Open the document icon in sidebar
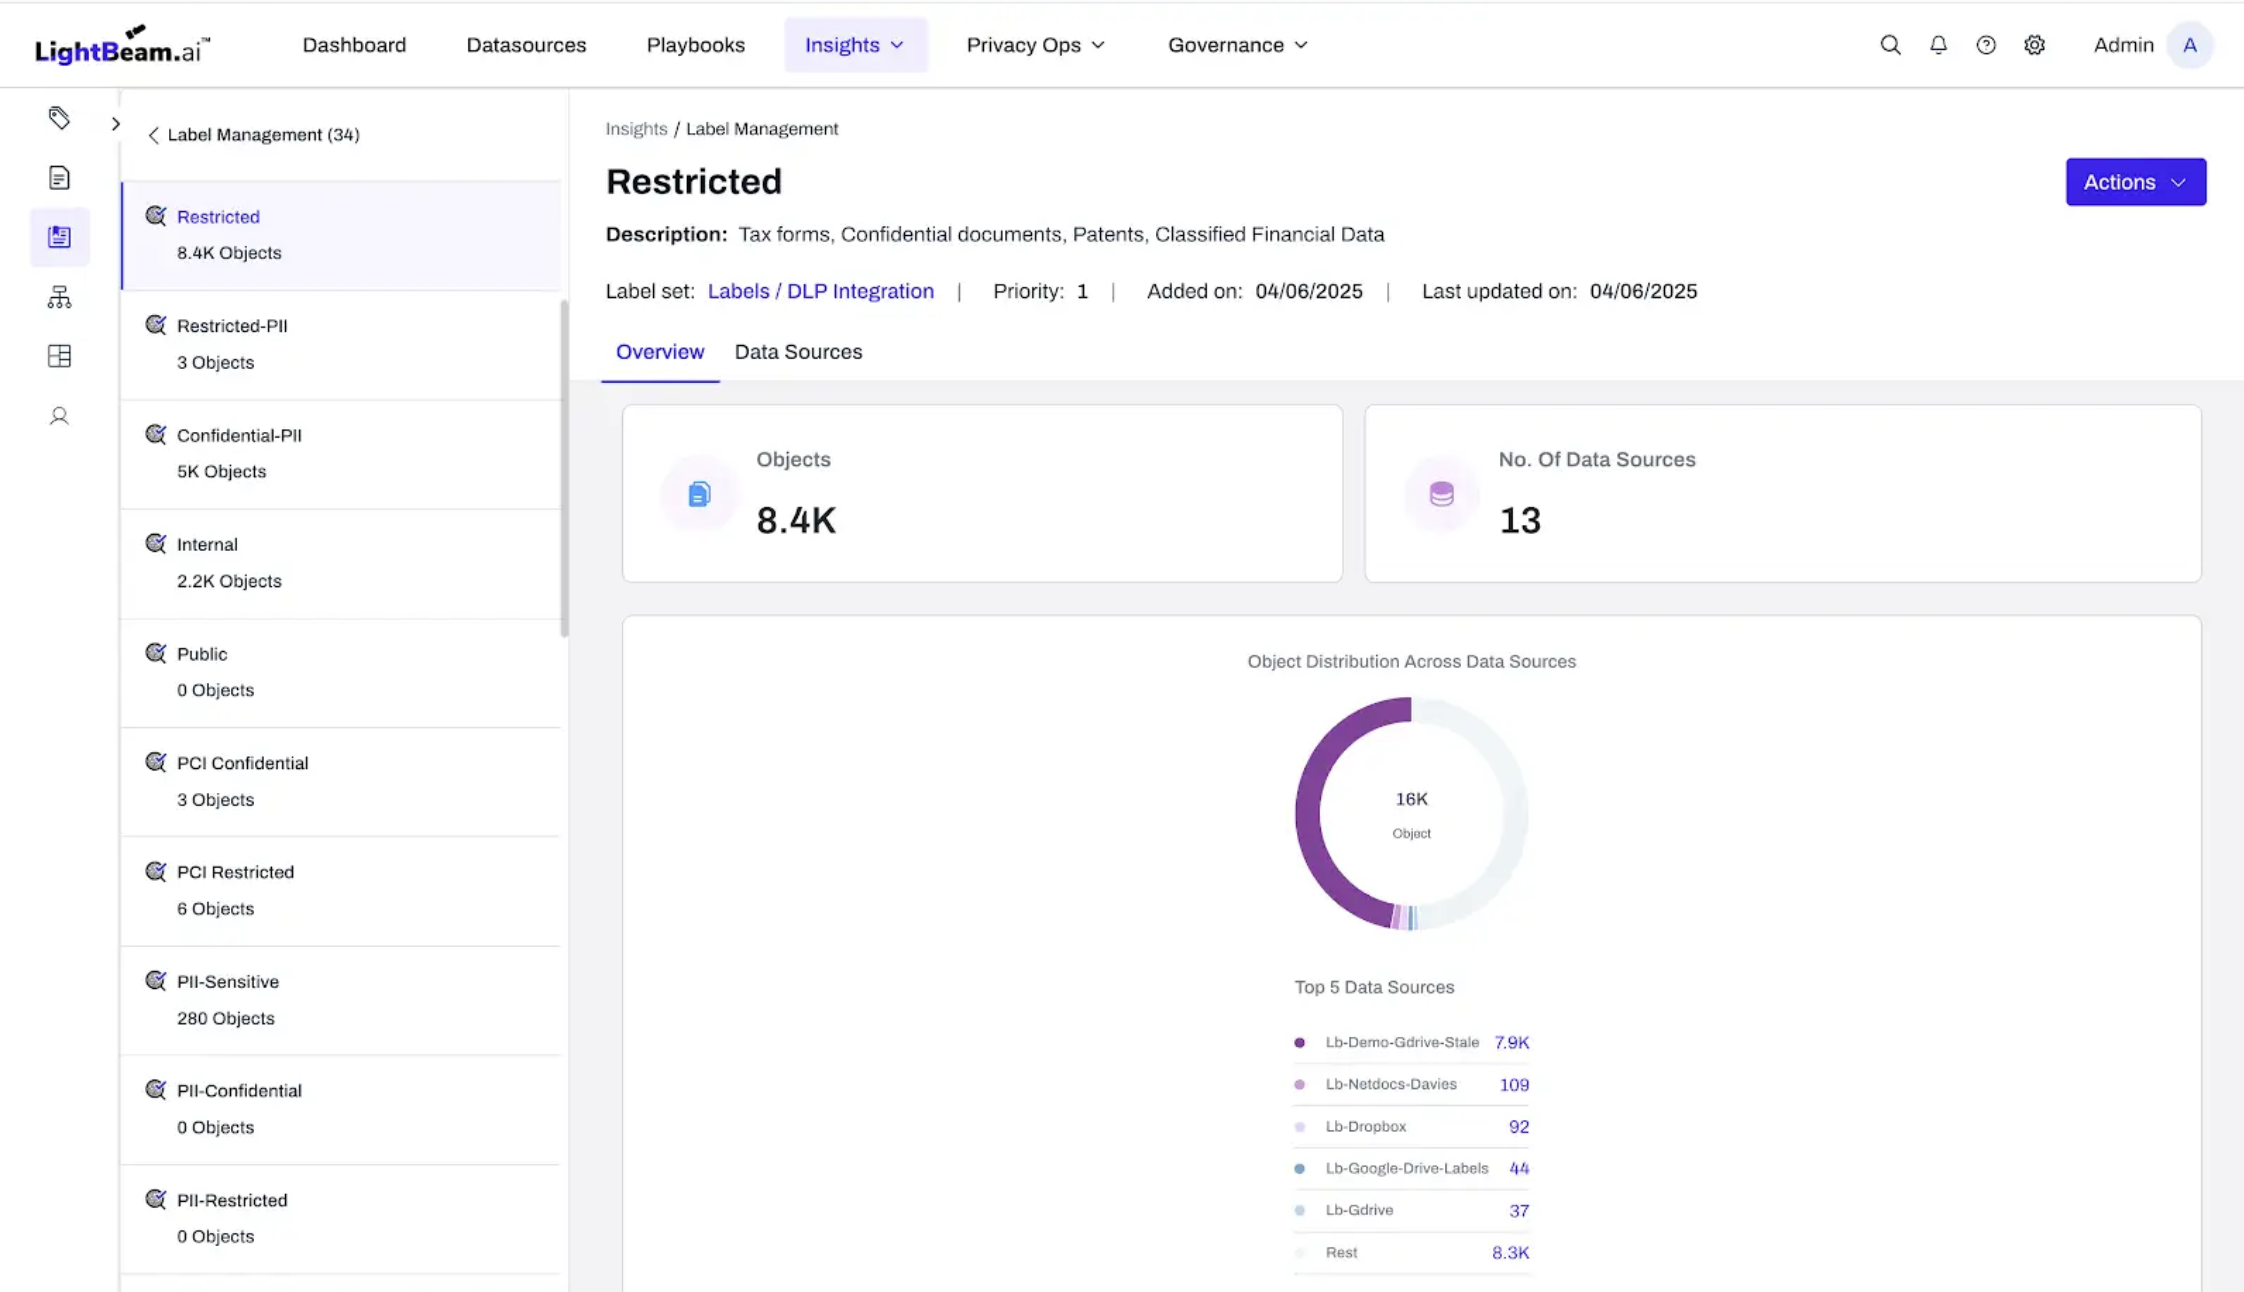 pyautogui.click(x=59, y=178)
